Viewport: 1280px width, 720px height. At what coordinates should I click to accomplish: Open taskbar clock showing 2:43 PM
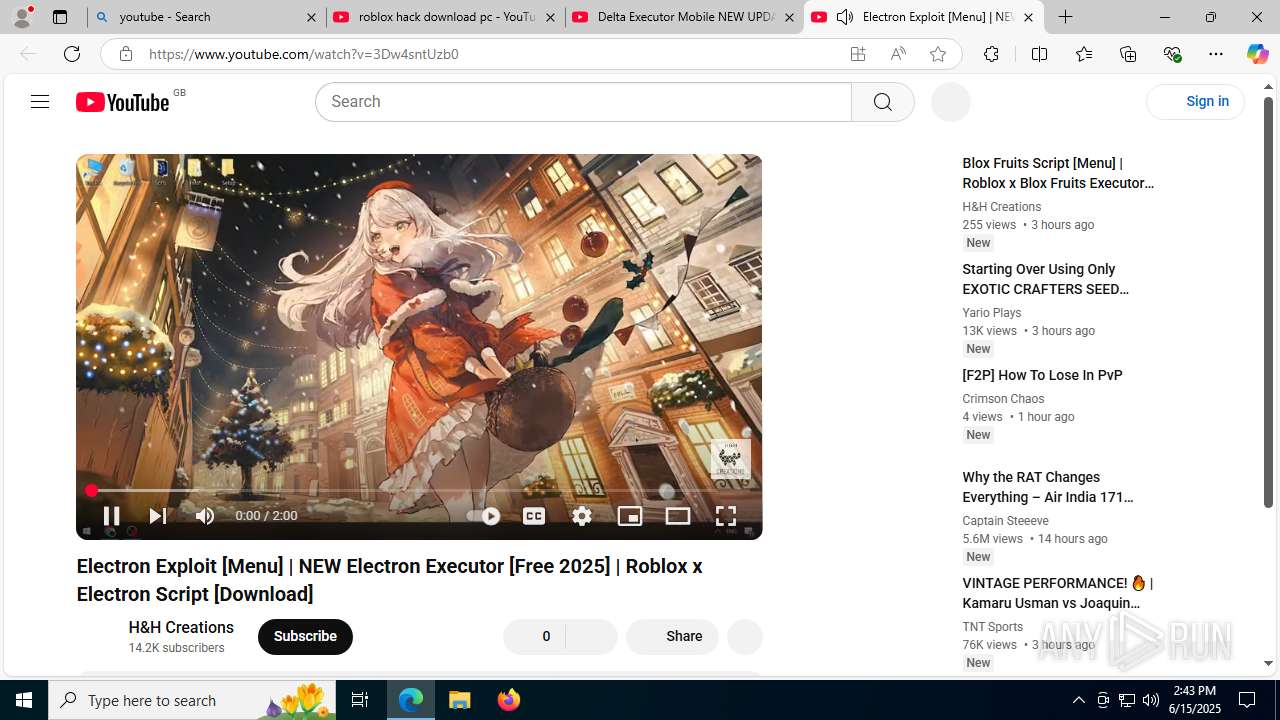point(1194,700)
